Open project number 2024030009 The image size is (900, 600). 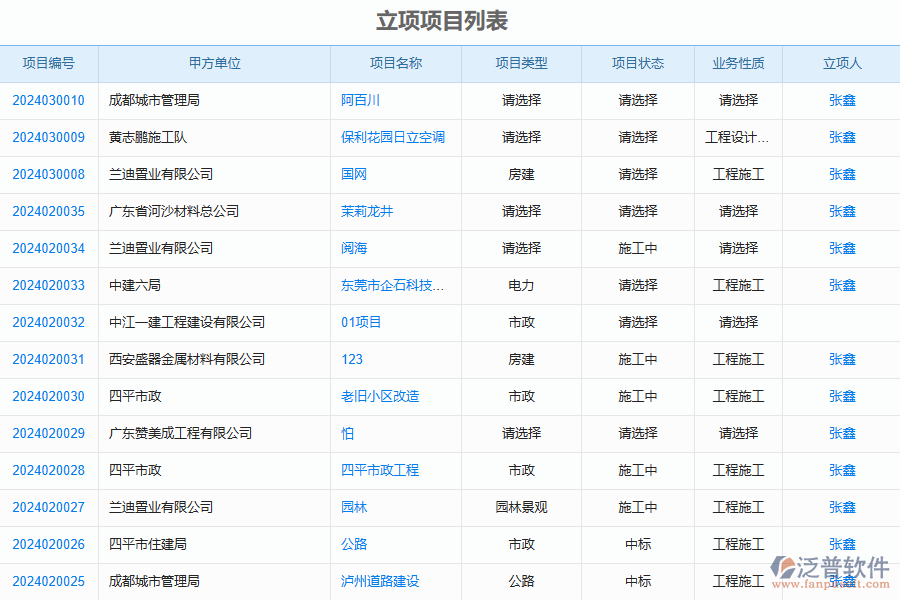tap(49, 138)
